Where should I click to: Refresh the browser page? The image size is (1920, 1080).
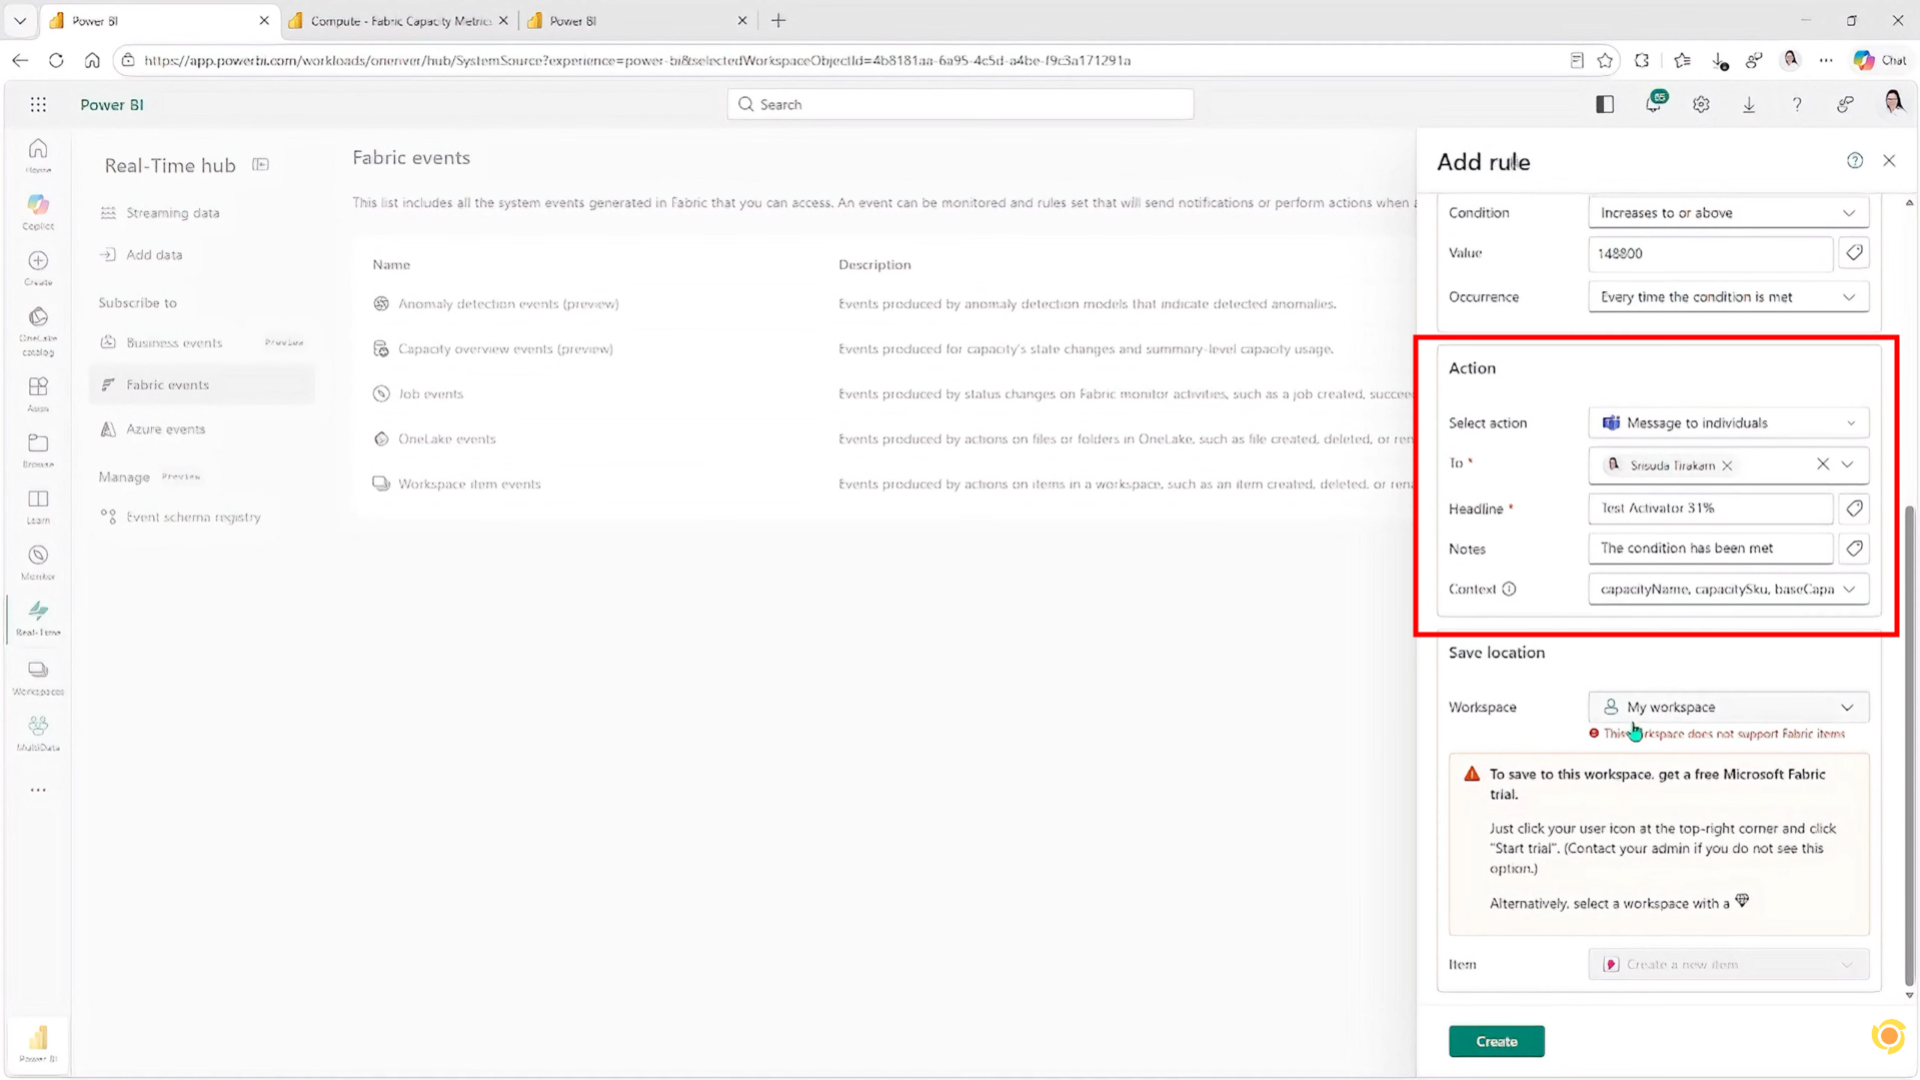coord(56,60)
